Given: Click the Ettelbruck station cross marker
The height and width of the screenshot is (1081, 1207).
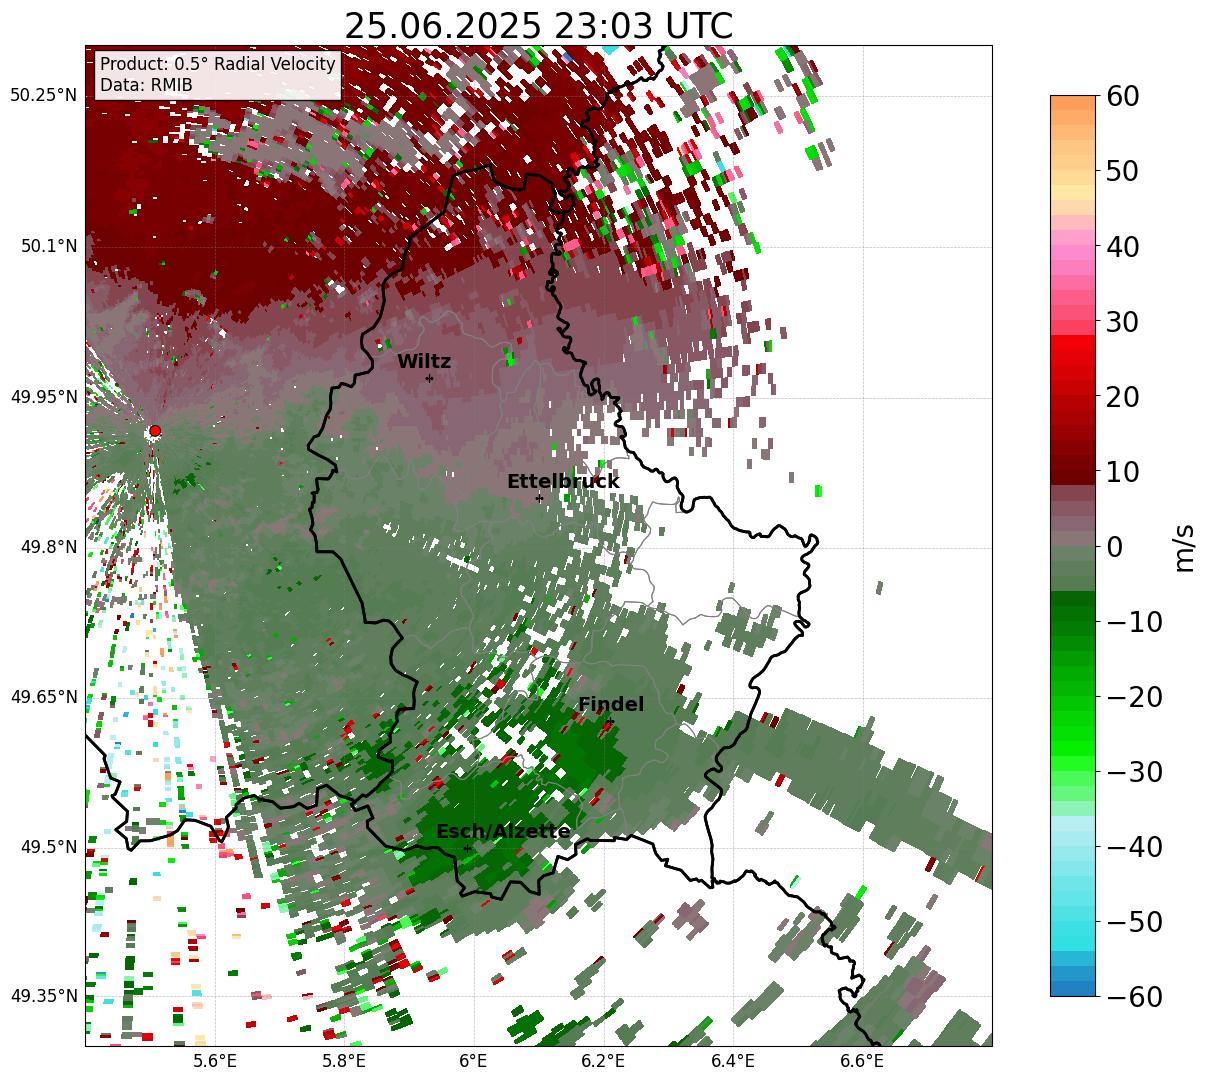Looking at the screenshot, I should pyautogui.click(x=539, y=498).
